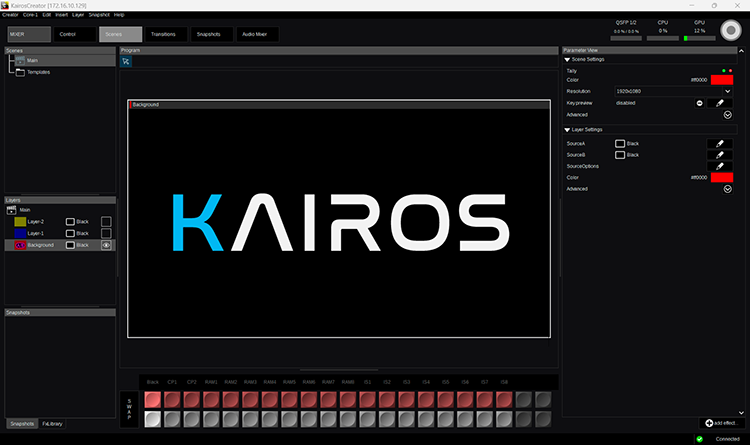Switch to the FxLibrary tab
Image resolution: width=750 pixels, height=445 pixels.
tap(52, 424)
